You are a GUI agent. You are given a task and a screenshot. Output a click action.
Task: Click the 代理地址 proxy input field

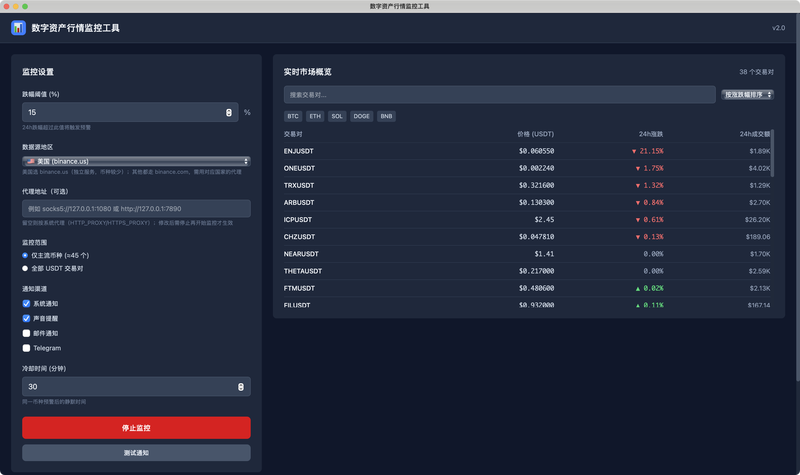[136, 209]
